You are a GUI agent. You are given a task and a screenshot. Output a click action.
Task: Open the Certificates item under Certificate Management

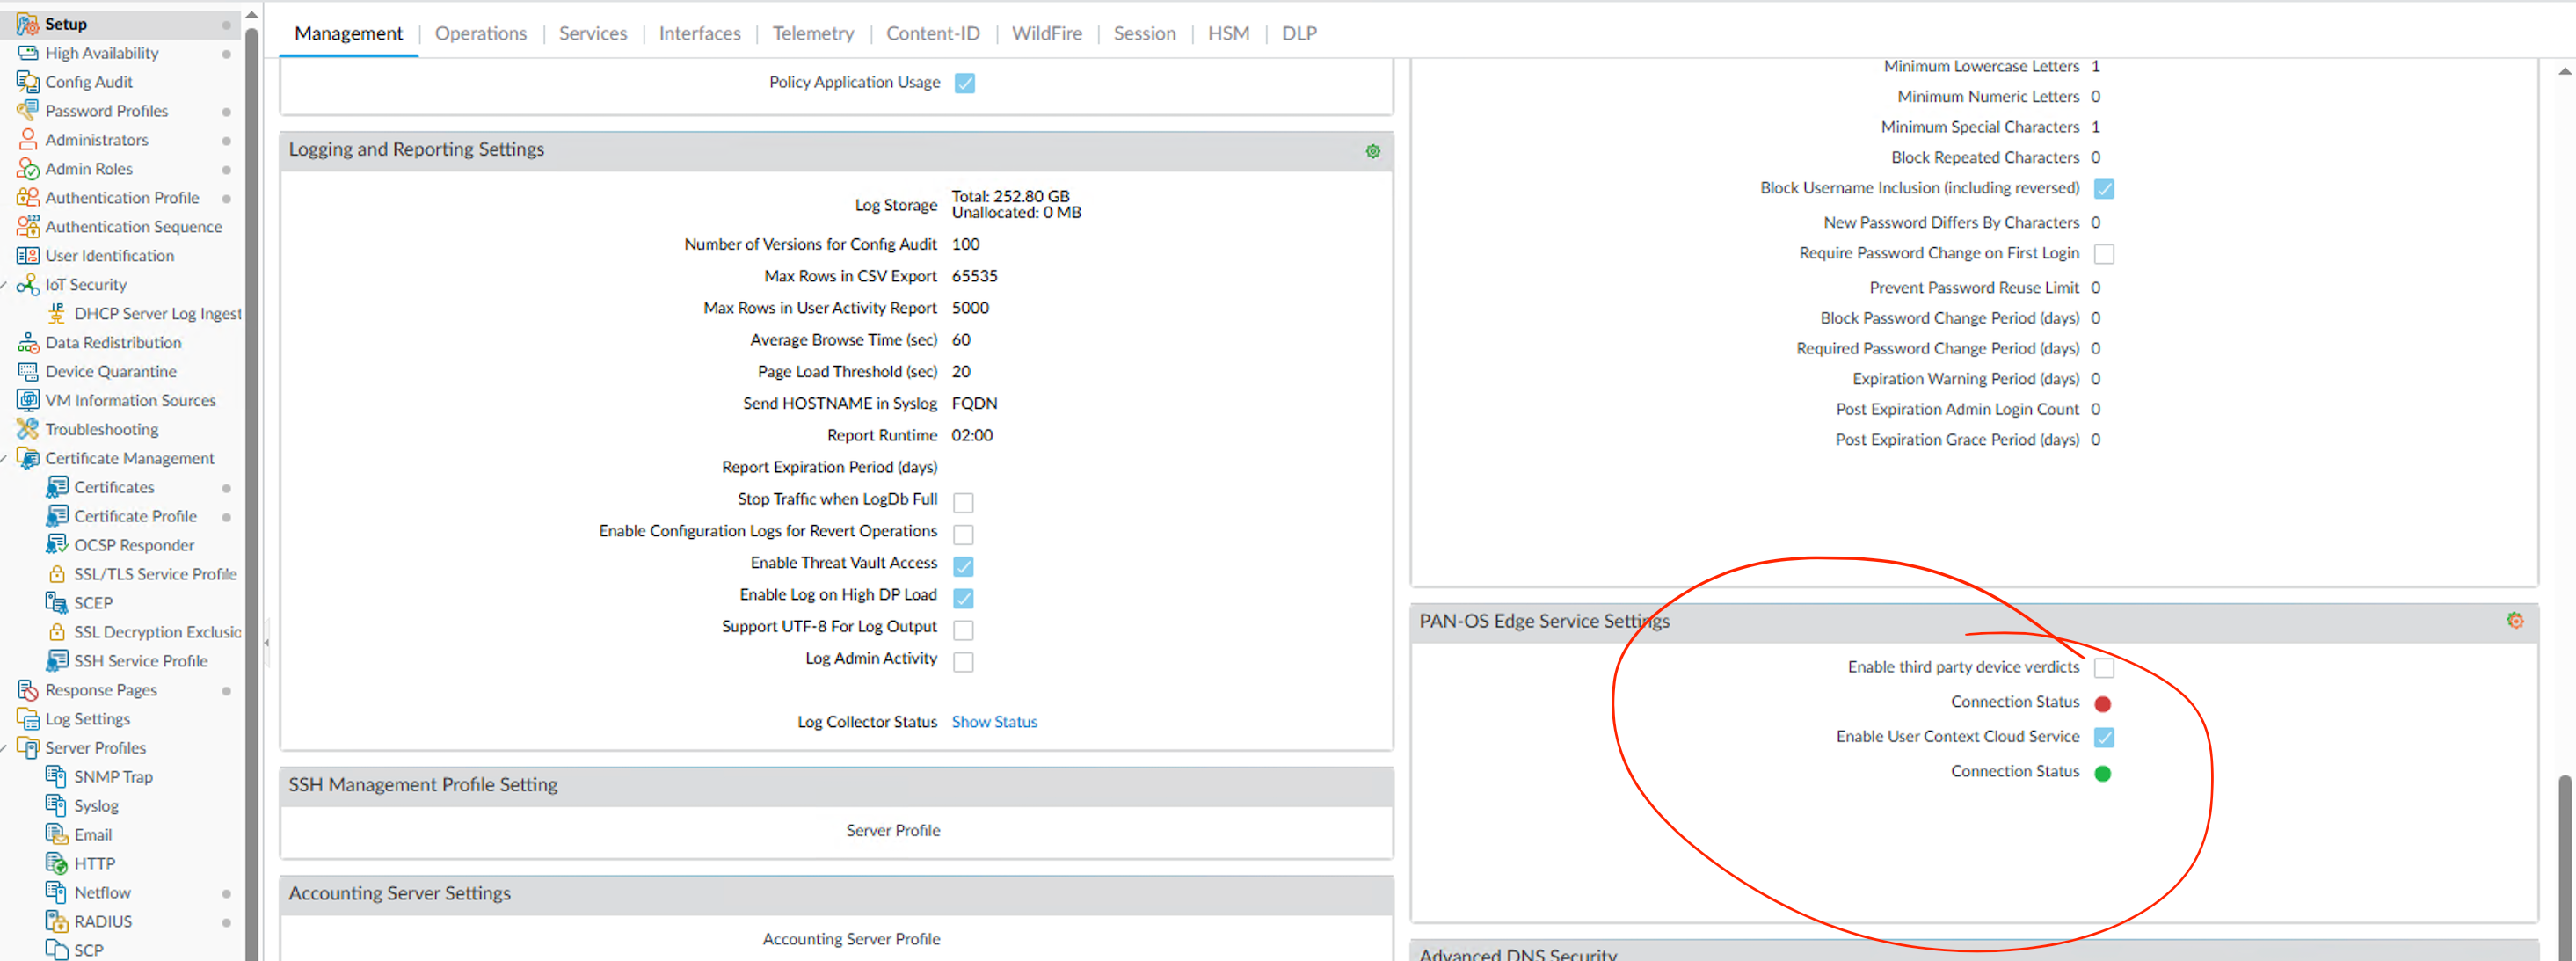tap(58, 487)
